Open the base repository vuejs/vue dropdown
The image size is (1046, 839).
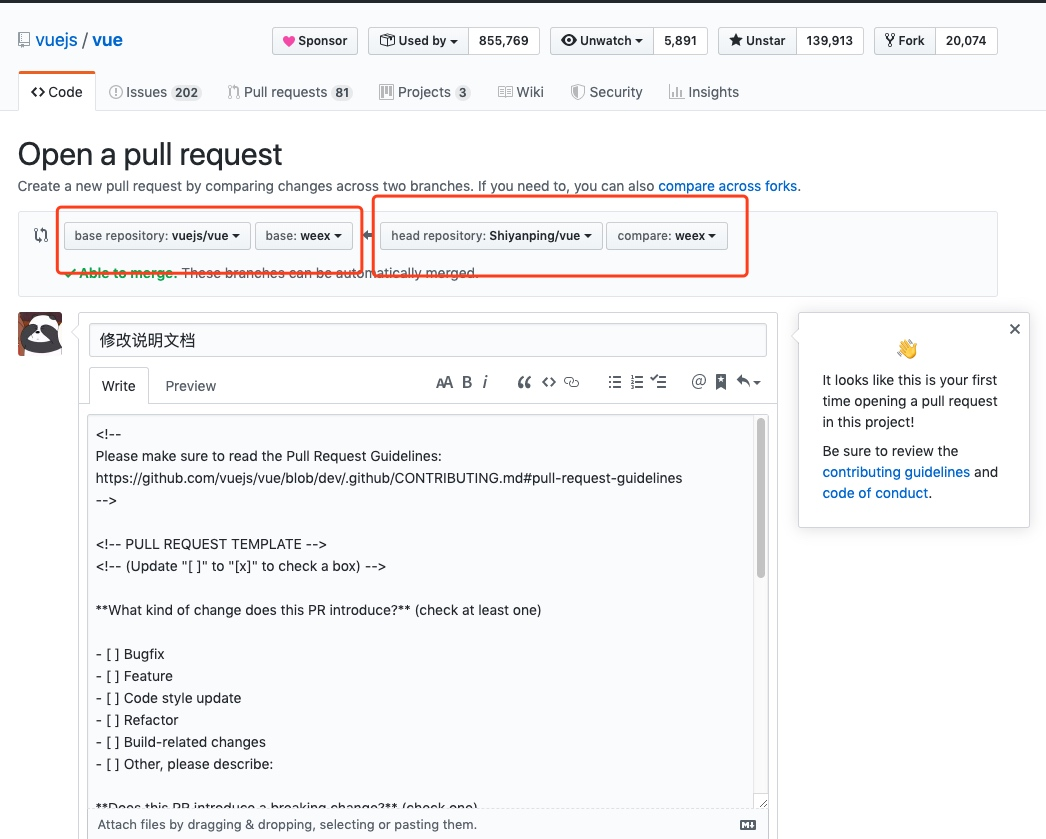(157, 236)
